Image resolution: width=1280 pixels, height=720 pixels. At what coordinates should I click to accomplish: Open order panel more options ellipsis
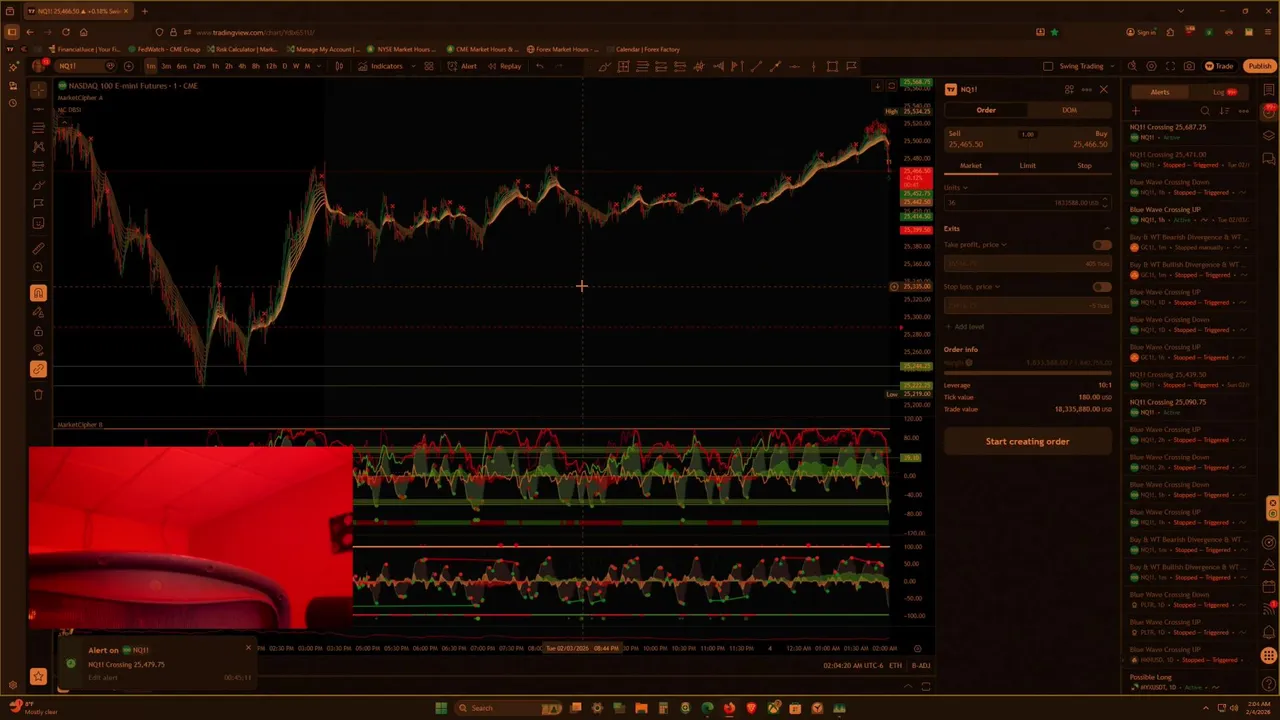tap(1086, 90)
